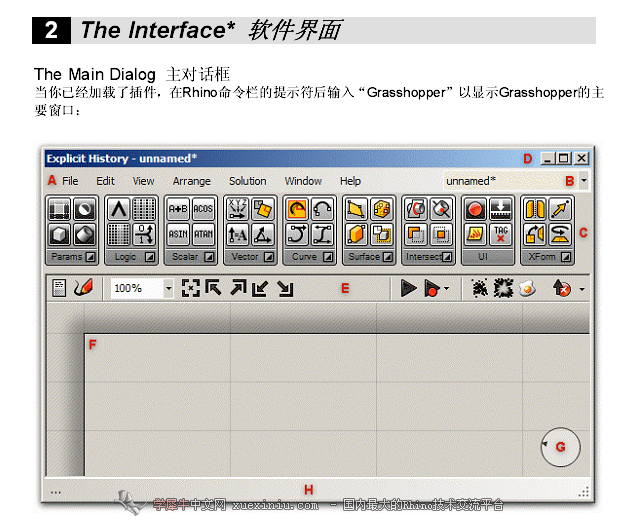Click the white cube icon in Params
This screenshot has width=620, height=525.
59,234
